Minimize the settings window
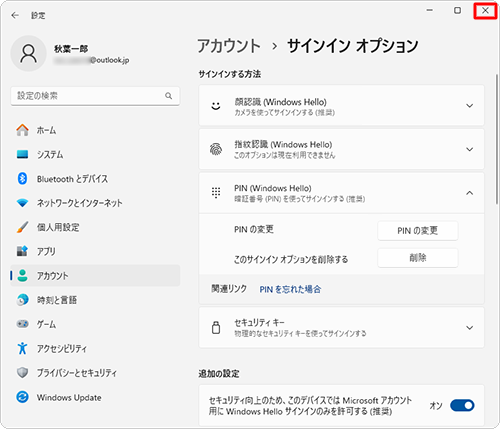 (430, 10)
